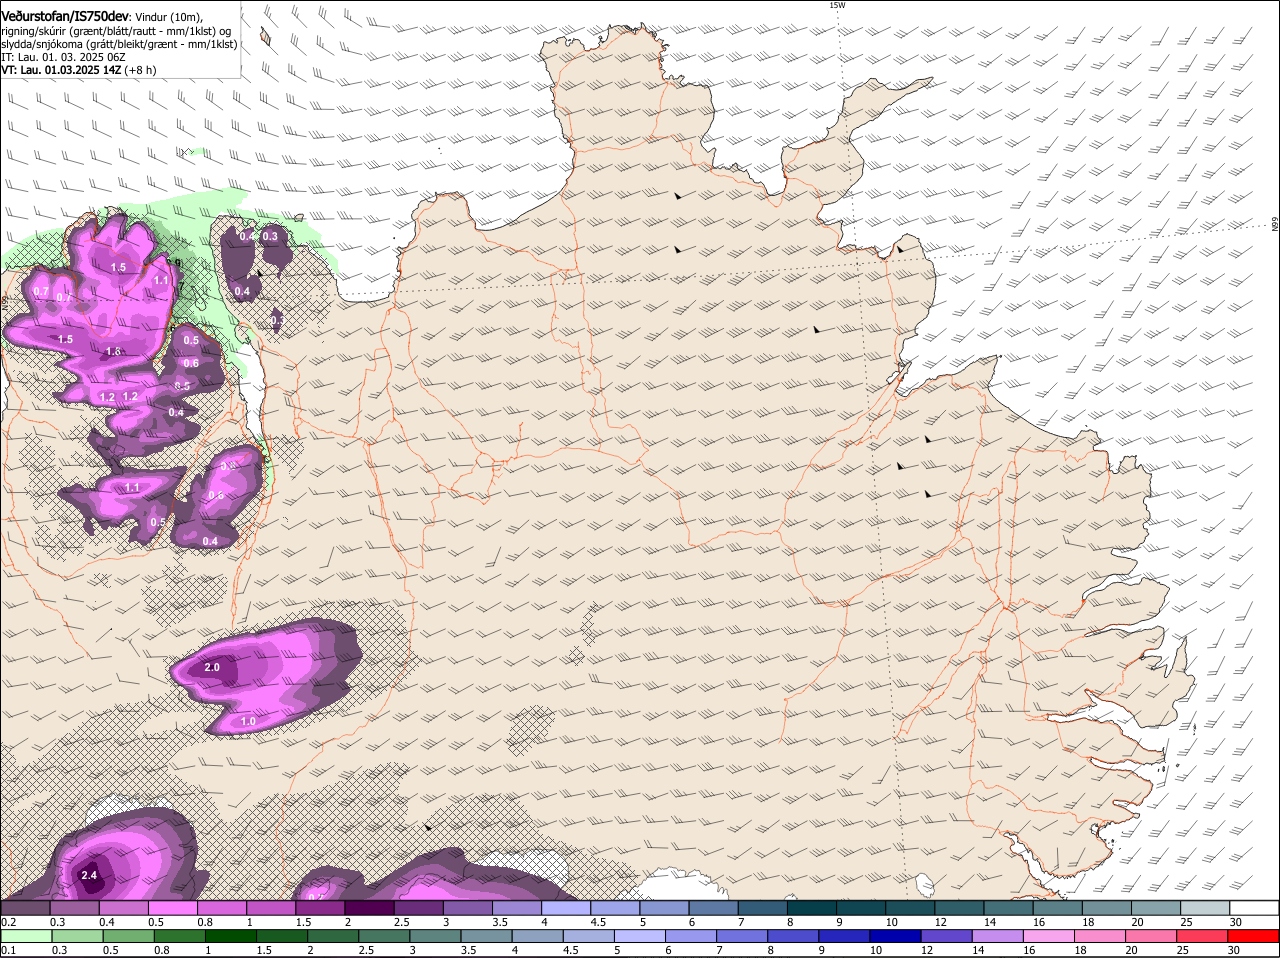Click the 2.4 precipitation value on the map
The width and height of the screenshot is (1280, 958).
coord(88,875)
